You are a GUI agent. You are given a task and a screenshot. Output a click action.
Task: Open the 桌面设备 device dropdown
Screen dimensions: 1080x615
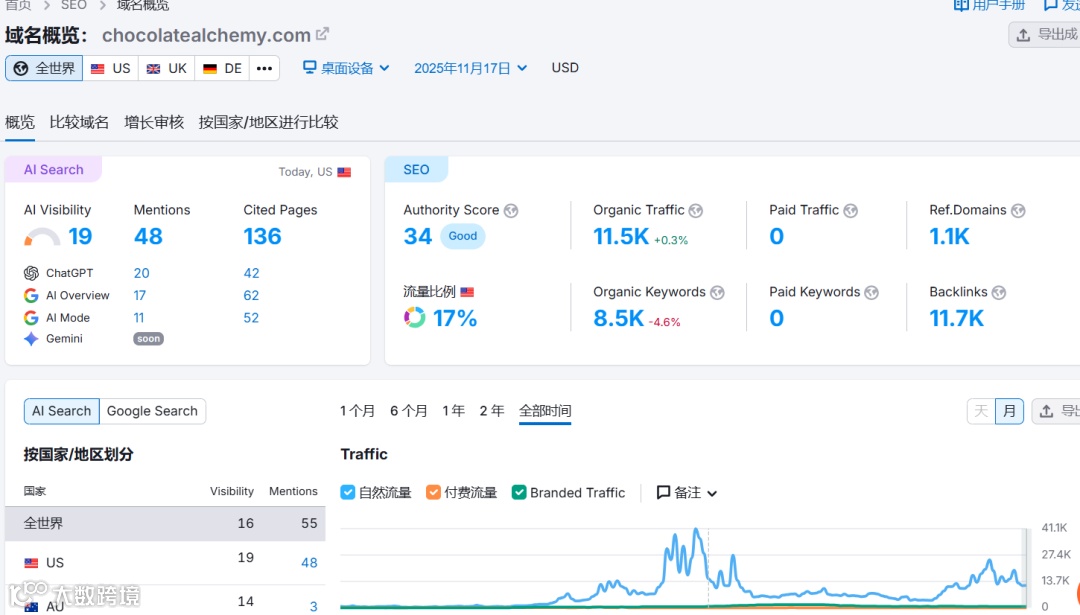point(346,68)
